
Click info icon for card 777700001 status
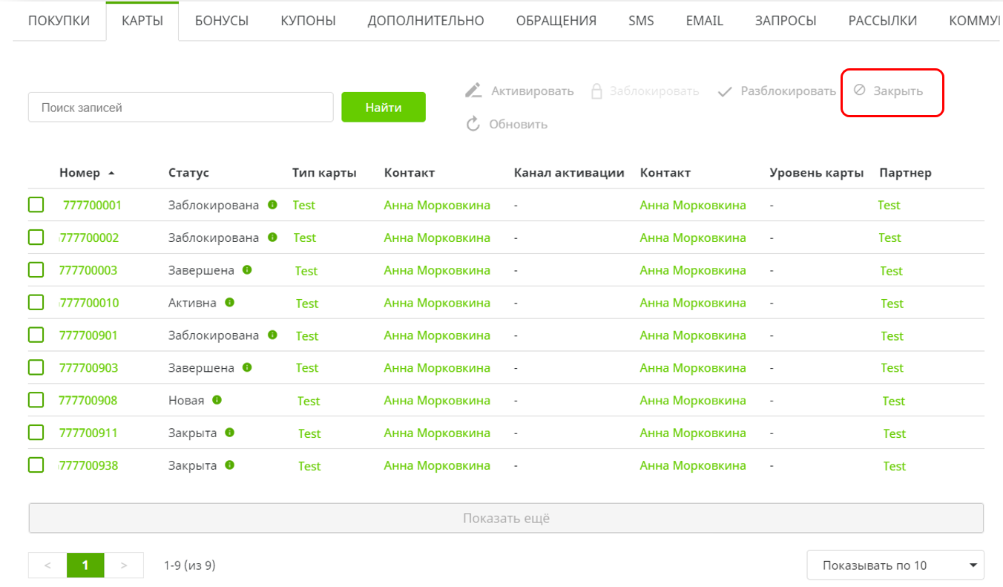click(272, 205)
